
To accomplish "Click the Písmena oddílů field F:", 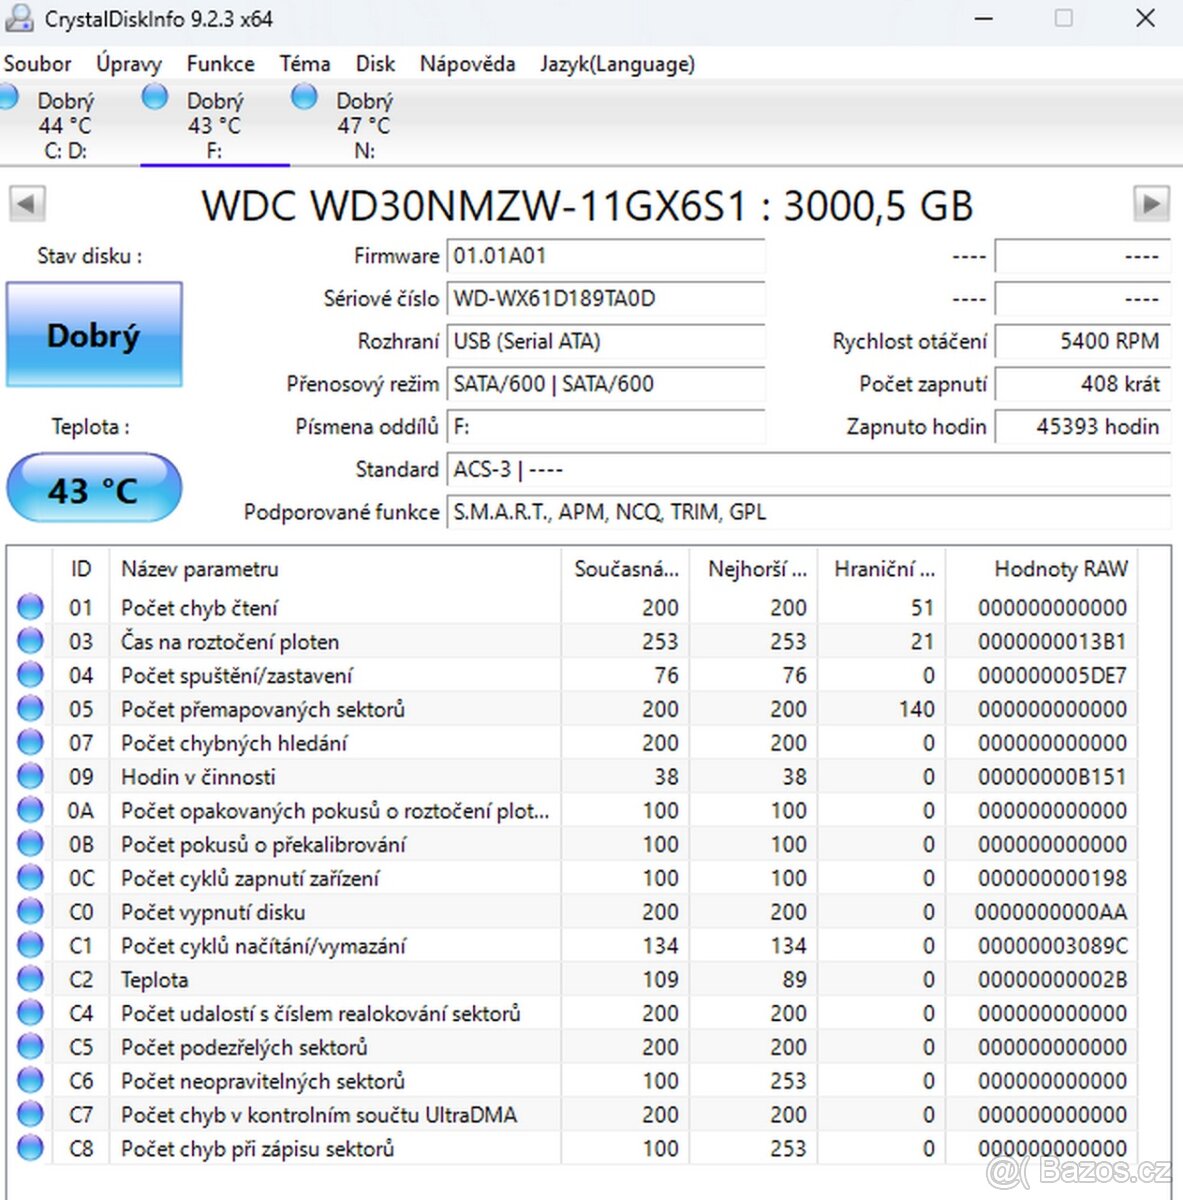I will click(x=606, y=427).
